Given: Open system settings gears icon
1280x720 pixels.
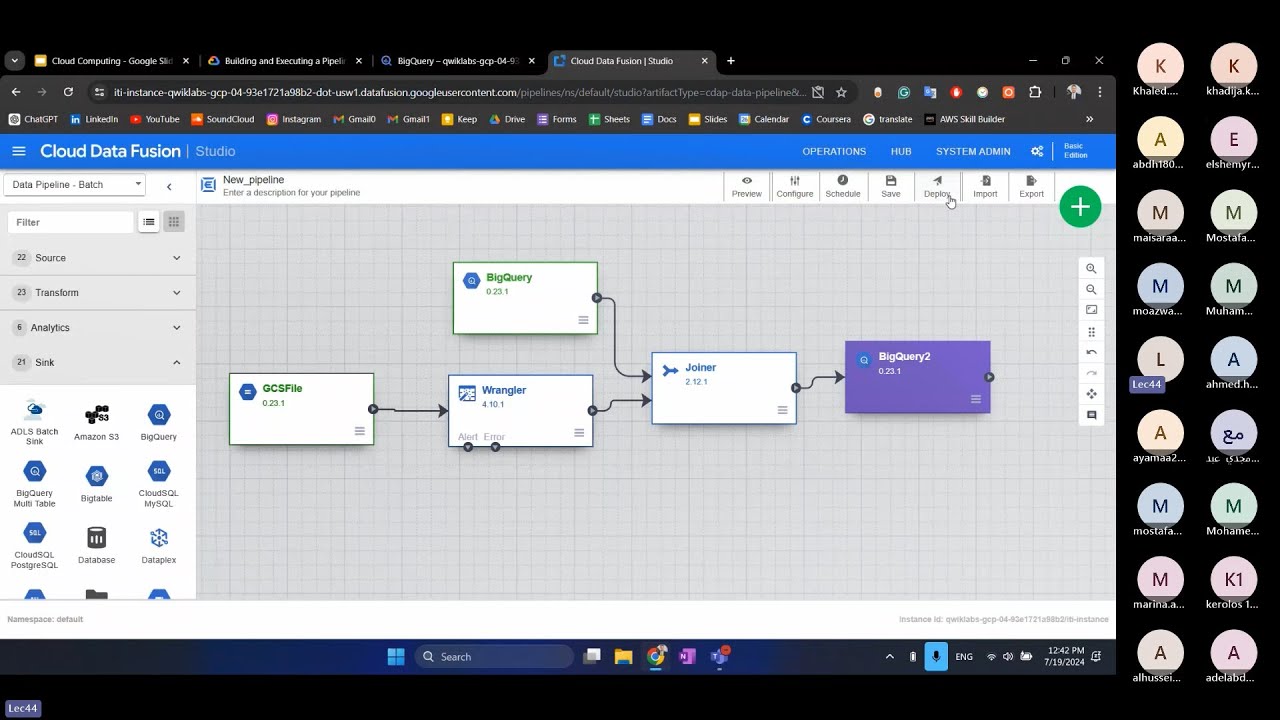Looking at the screenshot, I should [x=1037, y=151].
